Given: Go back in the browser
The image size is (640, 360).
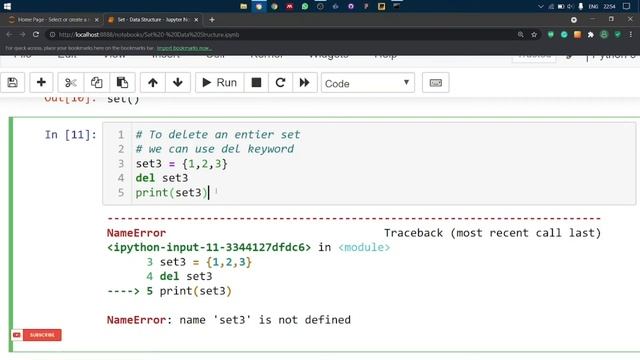Looking at the screenshot, I should 9,35.
